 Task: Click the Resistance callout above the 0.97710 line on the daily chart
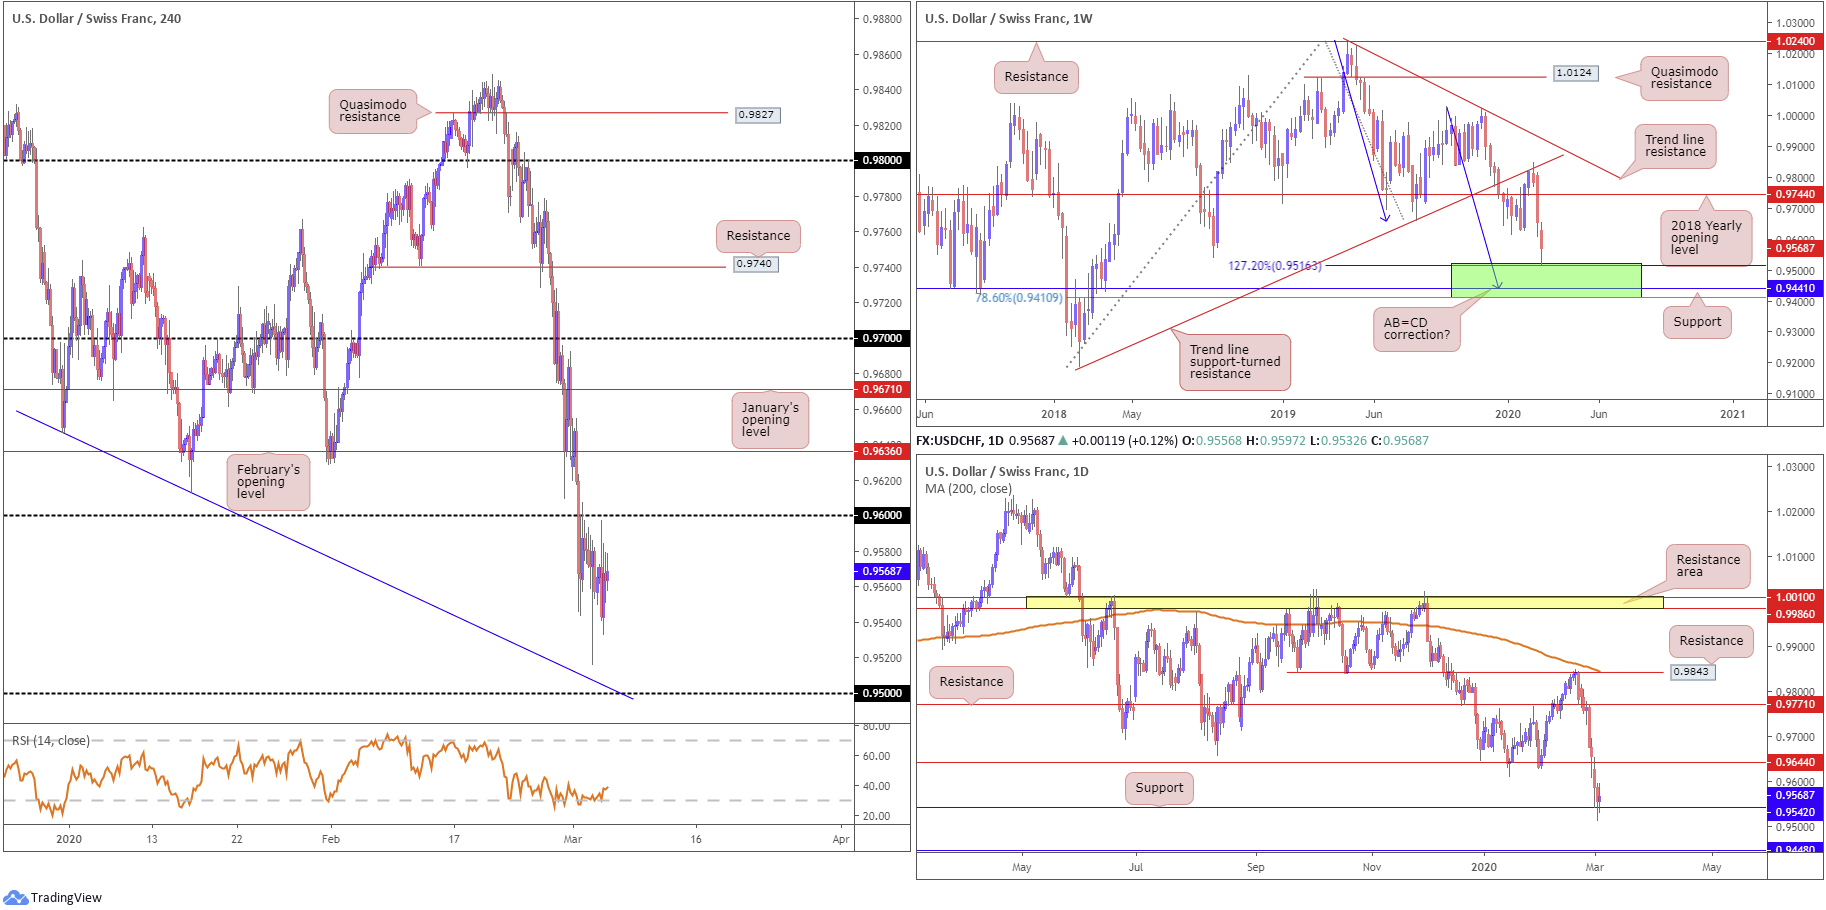click(971, 682)
